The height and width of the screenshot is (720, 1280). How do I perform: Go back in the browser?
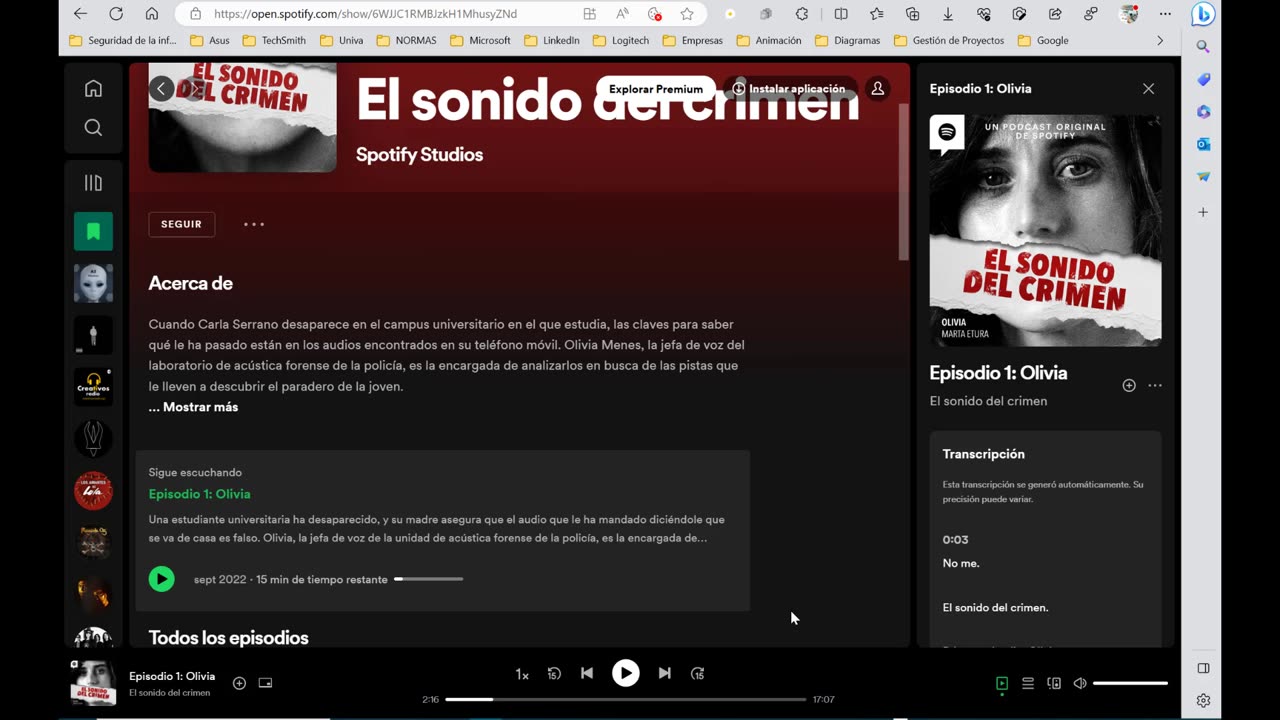click(x=80, y=14)
